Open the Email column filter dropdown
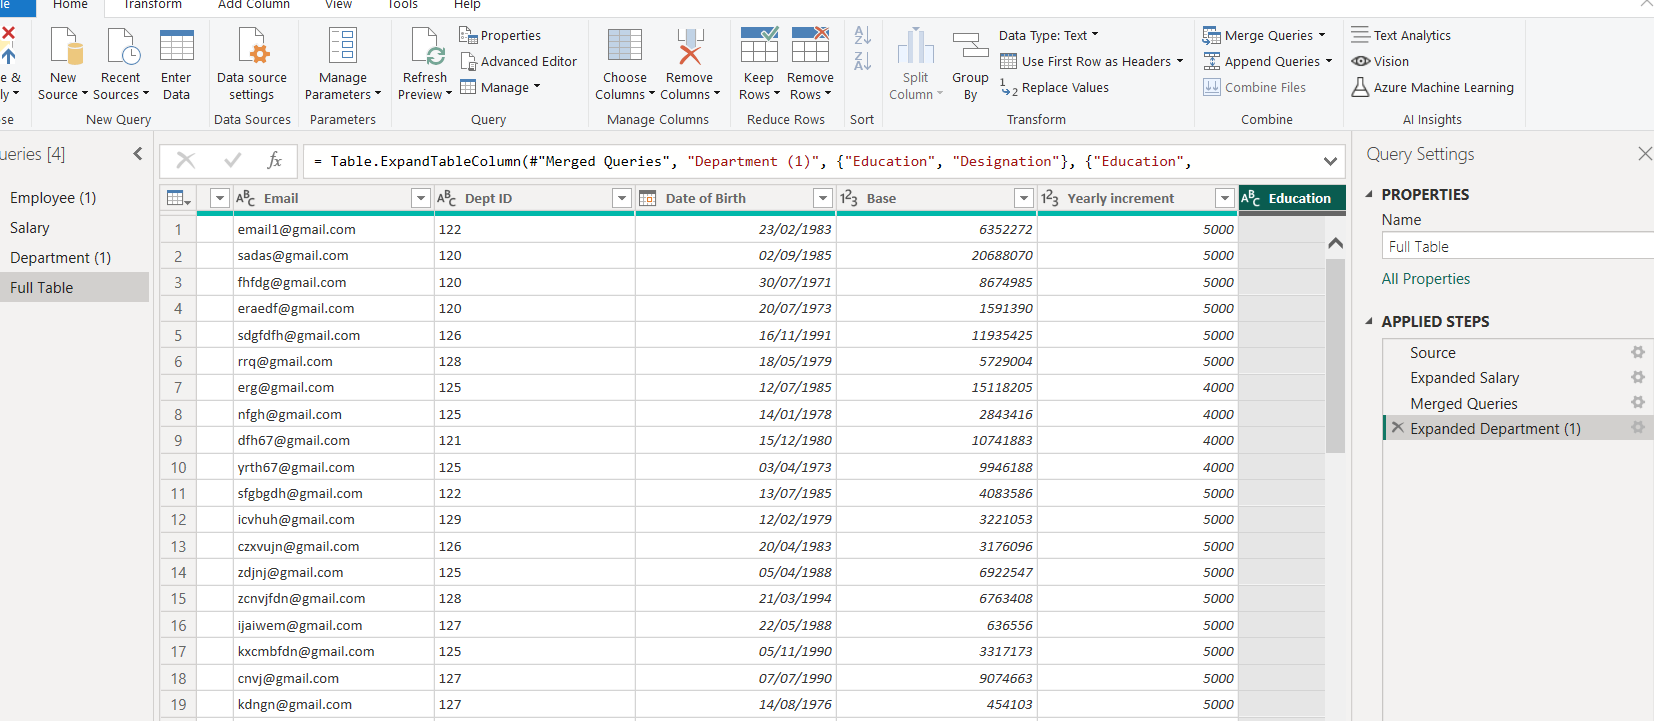Viewport: 1654px width, 721px height. [421, 198]
